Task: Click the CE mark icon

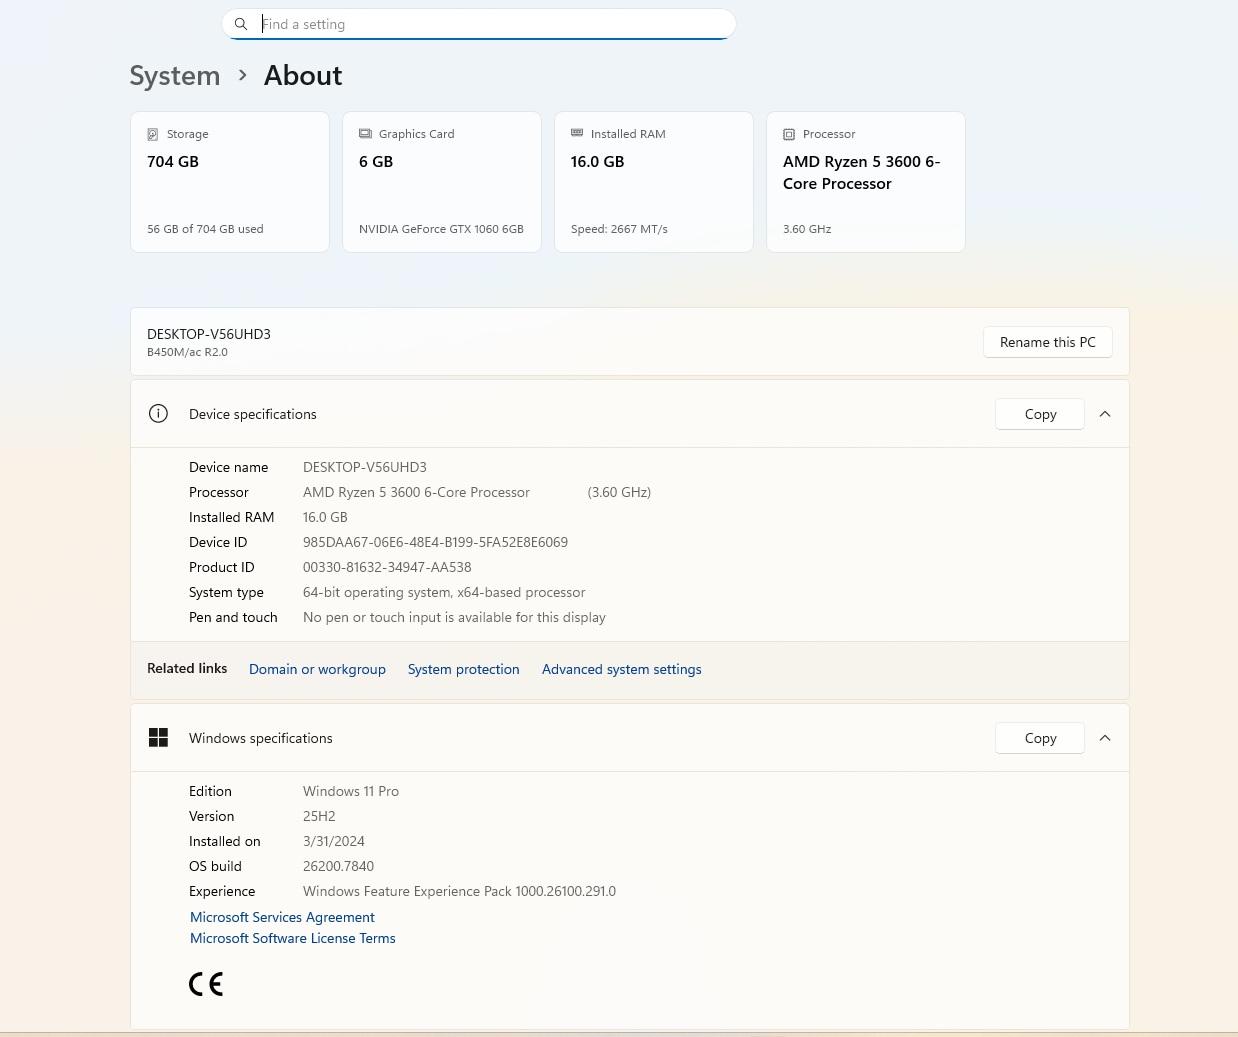Action: [x=206, y=984]
